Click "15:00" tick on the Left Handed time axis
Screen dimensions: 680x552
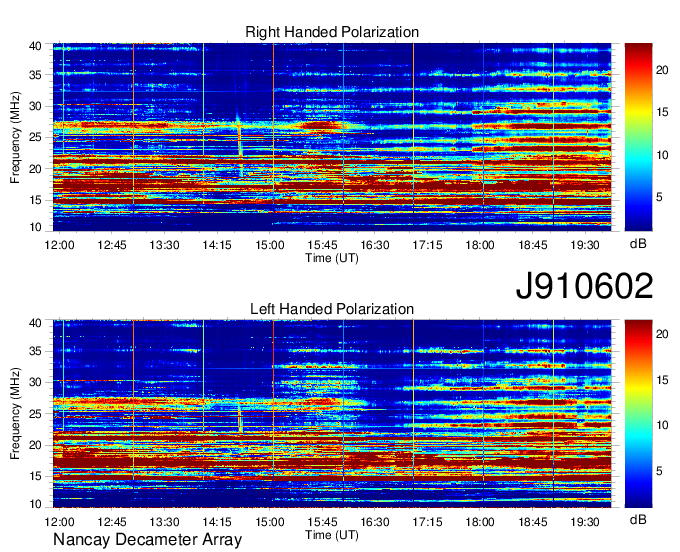click(x=270, y=522)
